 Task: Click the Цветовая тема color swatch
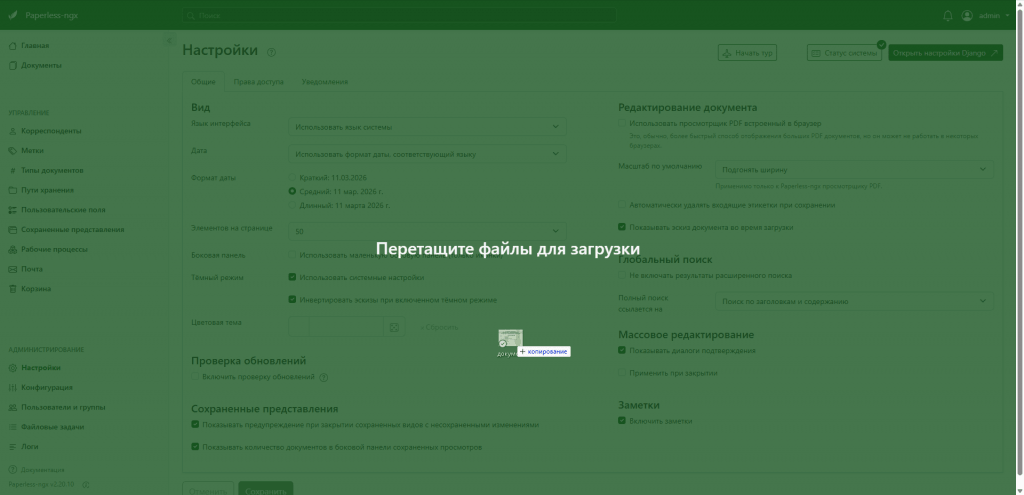point(298,327)
